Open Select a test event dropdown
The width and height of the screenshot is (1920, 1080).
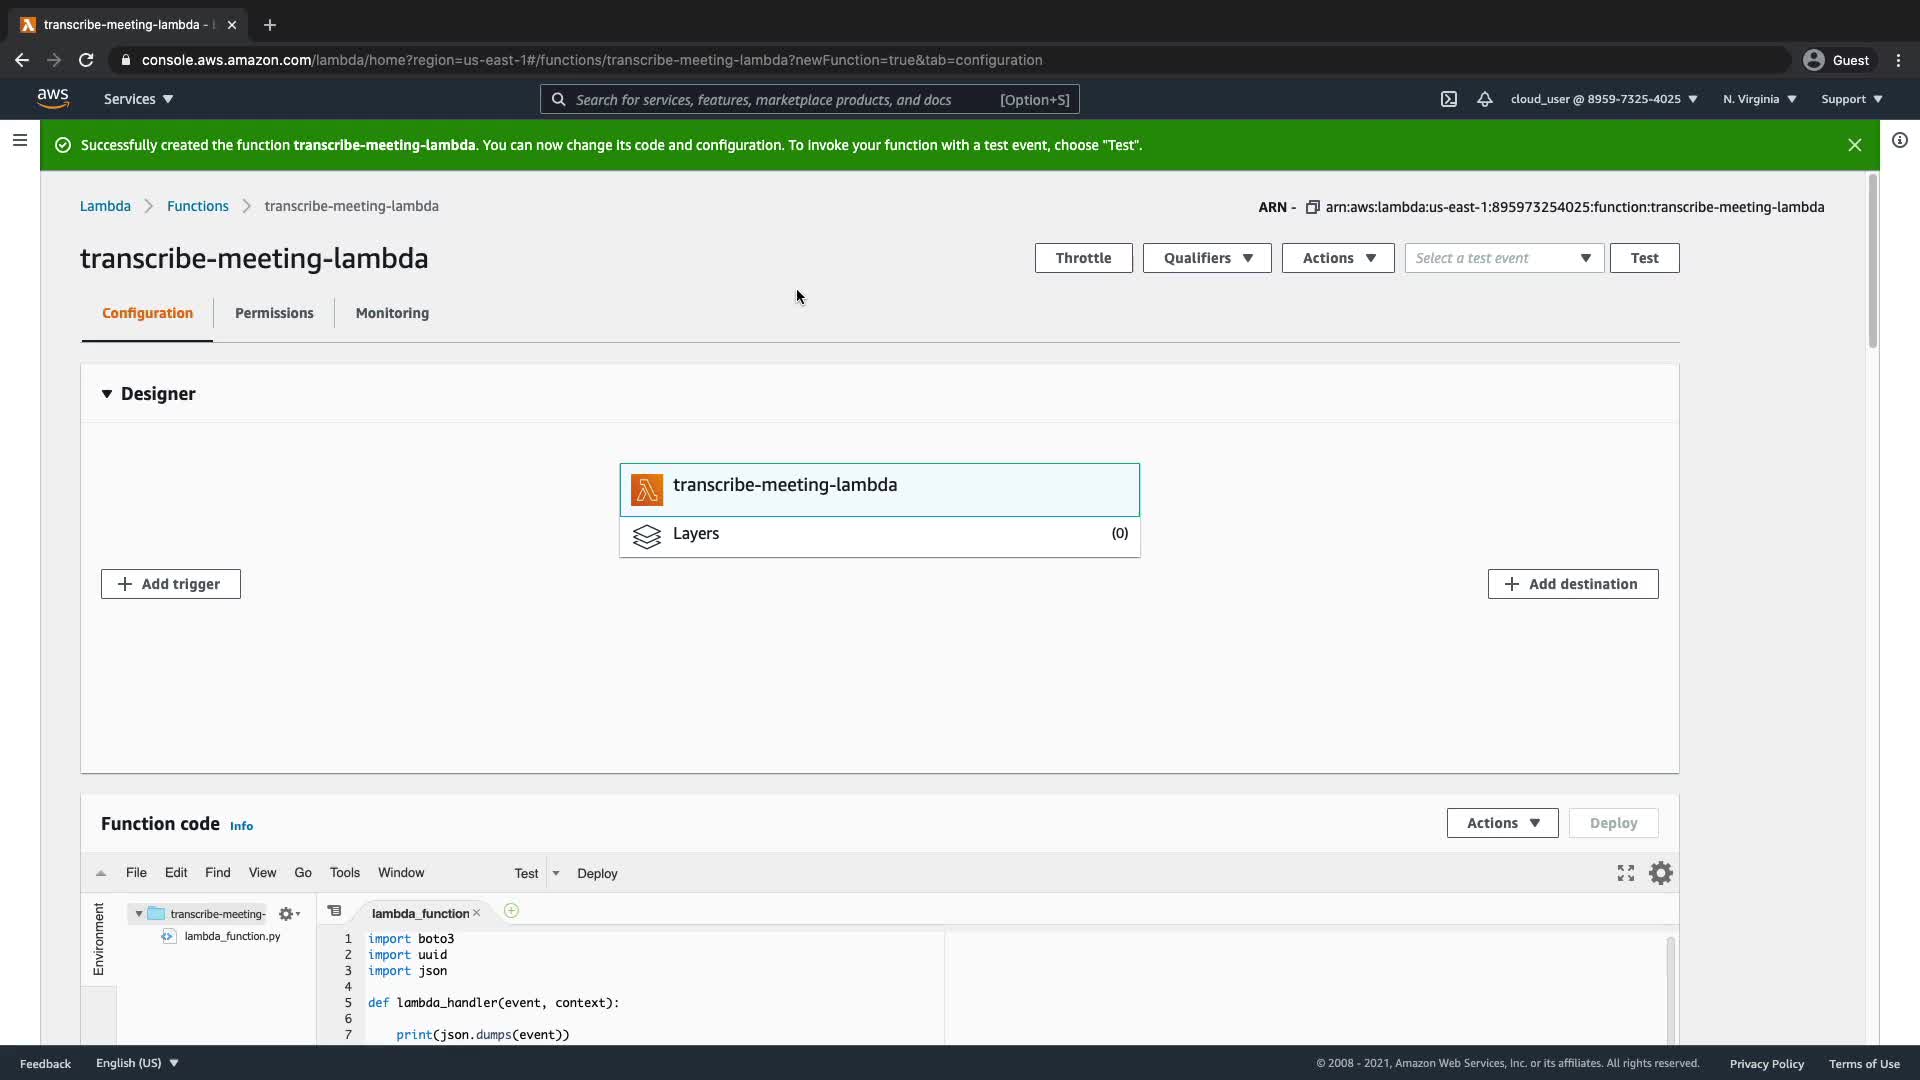coord(1503,258)
